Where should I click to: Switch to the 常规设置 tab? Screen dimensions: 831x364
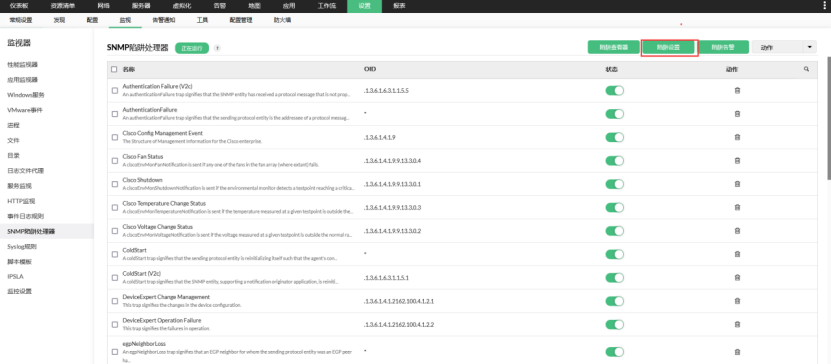tap(21, 20)
